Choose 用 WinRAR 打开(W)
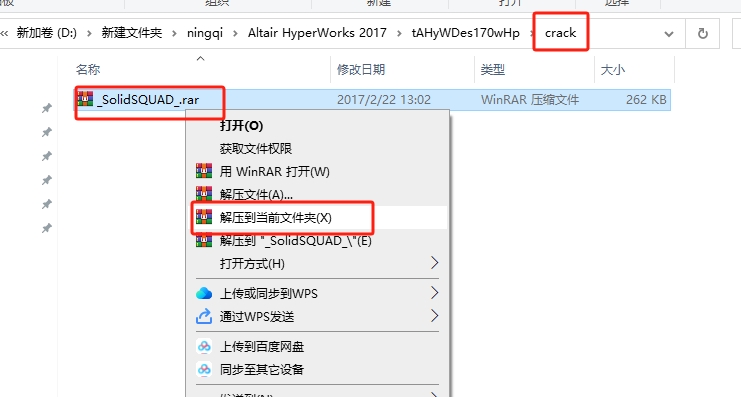741x397 pixels. pyautogui.click(x=317, y=171)
